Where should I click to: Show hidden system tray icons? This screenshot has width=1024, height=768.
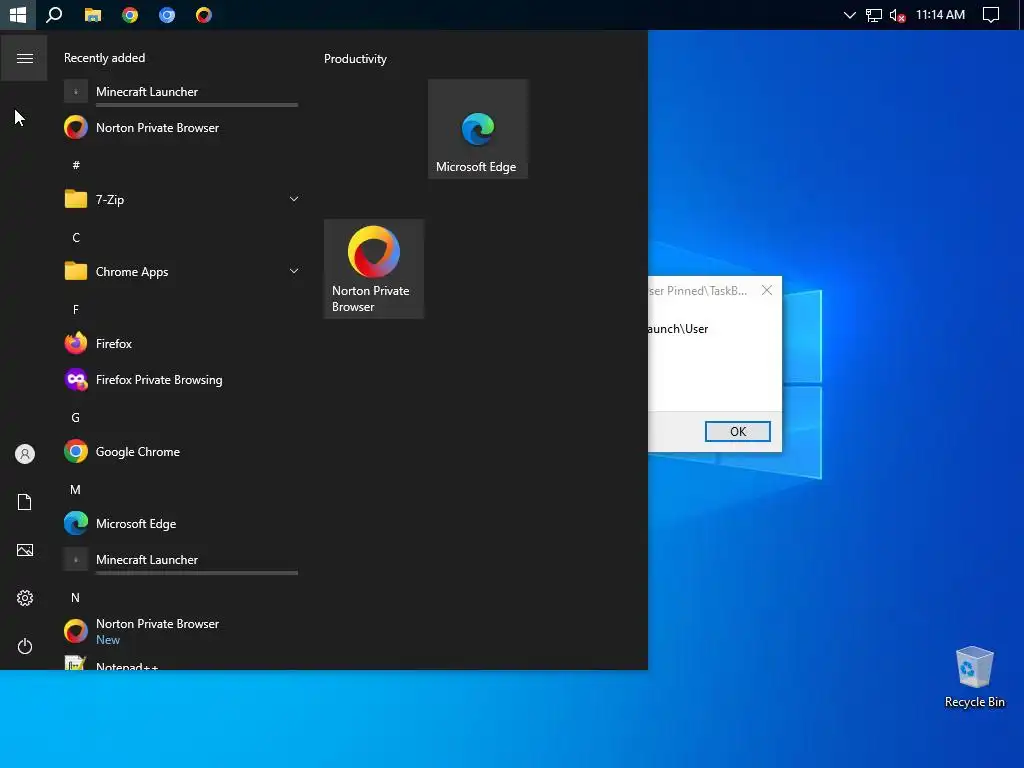[849, 14]
